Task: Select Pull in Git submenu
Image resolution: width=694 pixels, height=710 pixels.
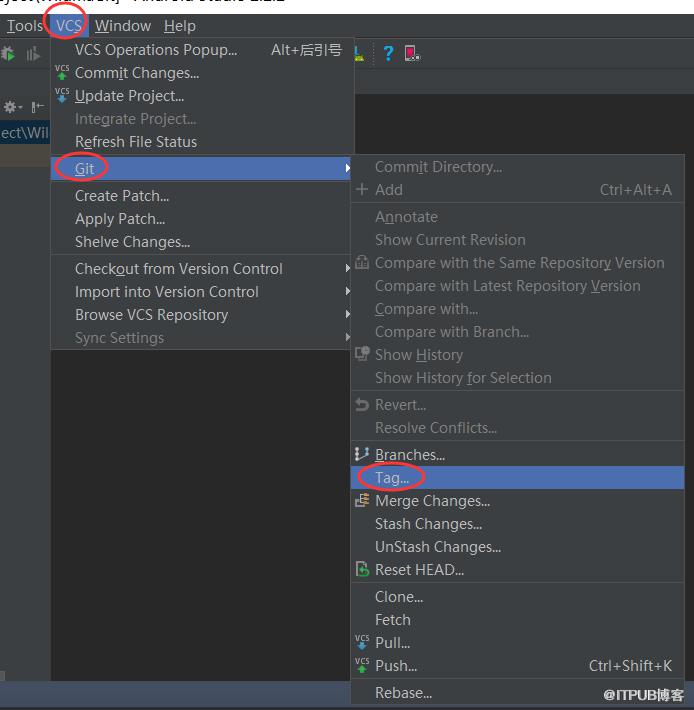Action: (x=517, y=643)
